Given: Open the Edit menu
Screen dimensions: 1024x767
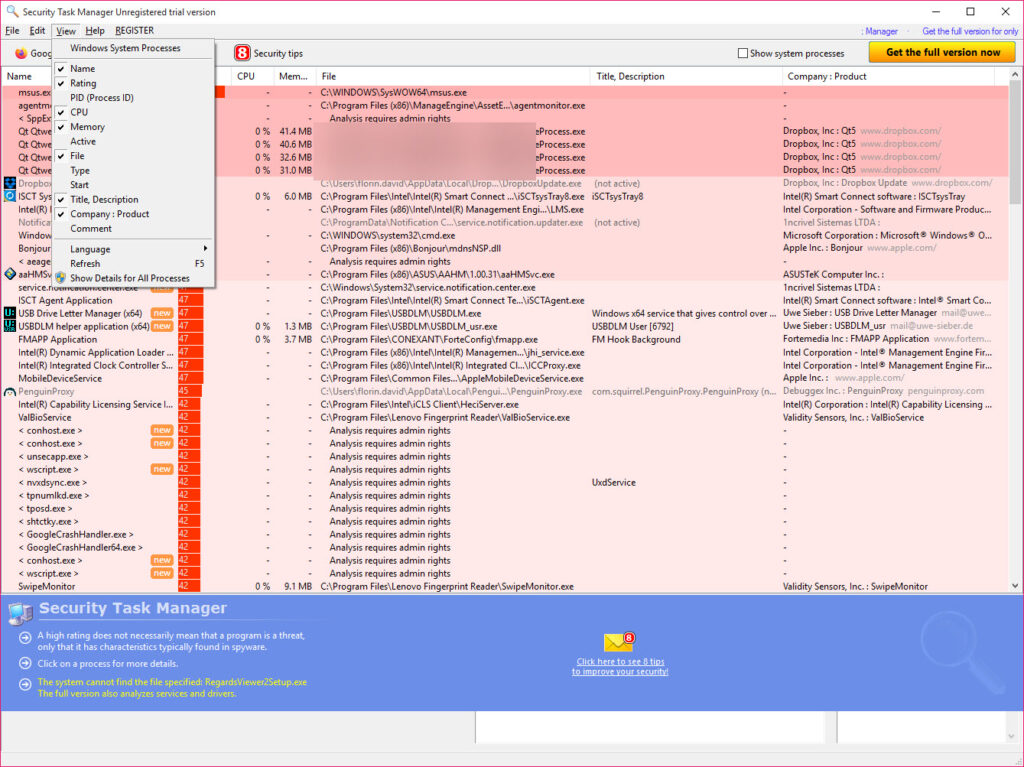Looking at the screenshot, I should point(37,31).
